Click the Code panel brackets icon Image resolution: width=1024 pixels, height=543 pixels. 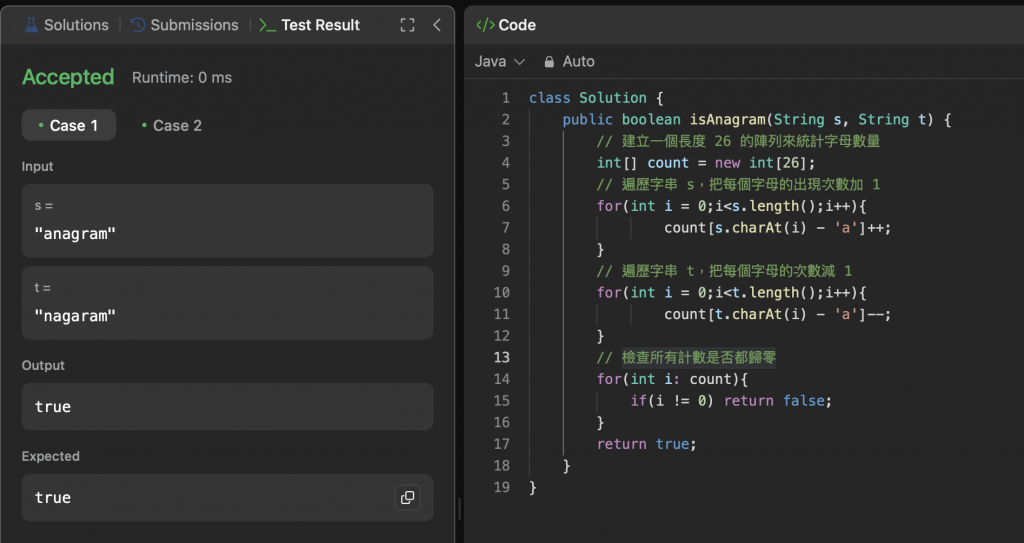485,25
